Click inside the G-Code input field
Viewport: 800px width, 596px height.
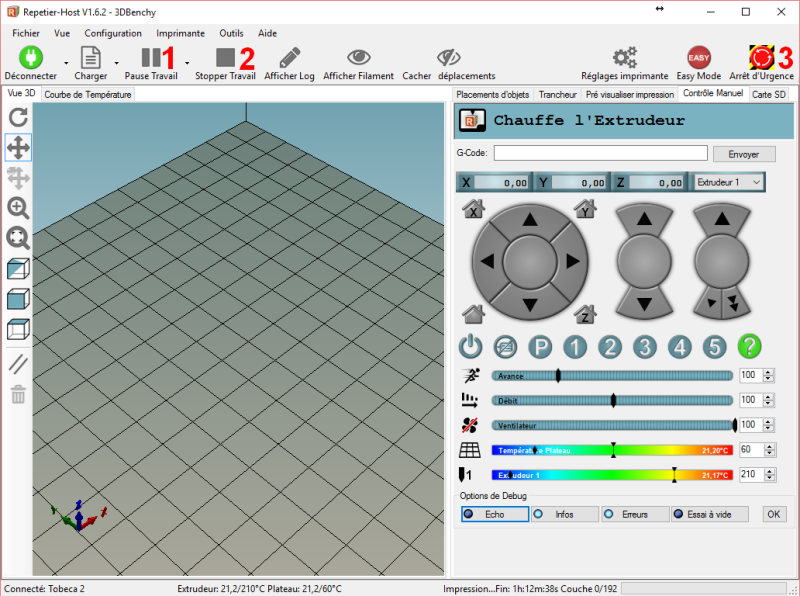pos(600,152)
